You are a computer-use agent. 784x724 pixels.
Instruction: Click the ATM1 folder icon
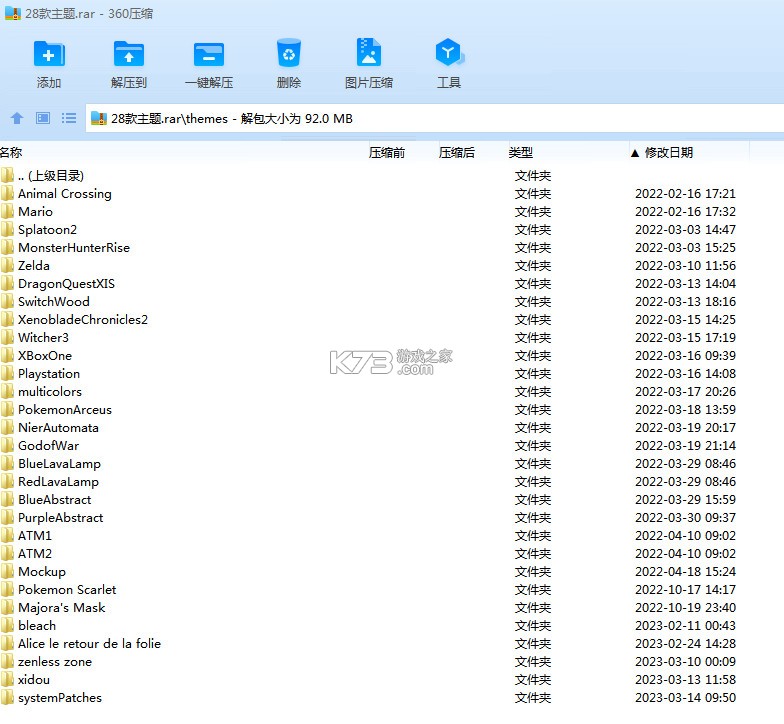(8, 536)
